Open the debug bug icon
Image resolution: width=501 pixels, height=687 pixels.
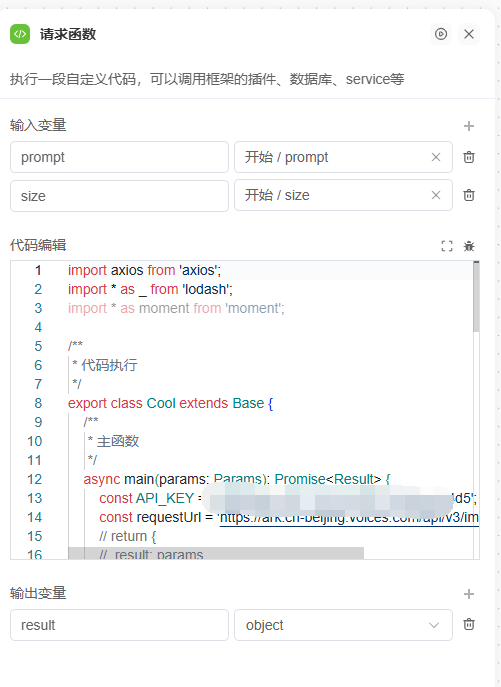click(x=469, y=246)
